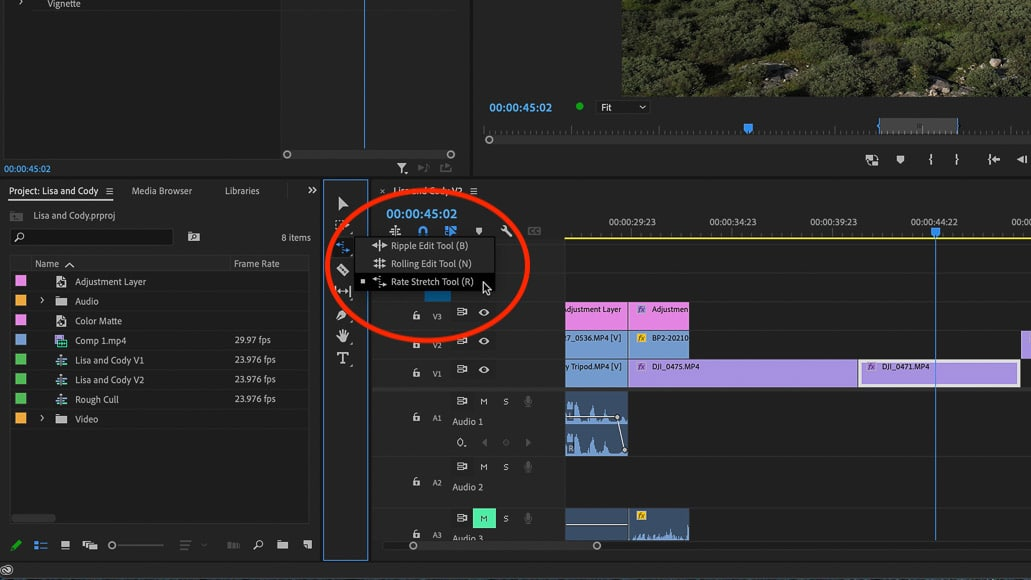
Task: Enable voice-over record on Audio 1
Action: [527, 401]
